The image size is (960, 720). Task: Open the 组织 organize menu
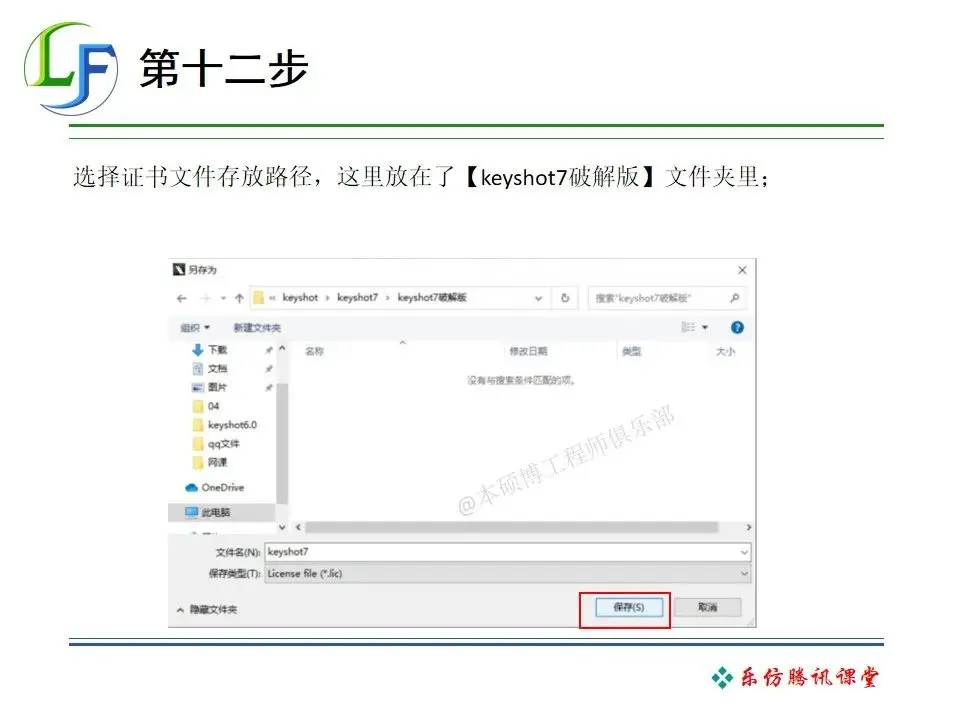(x=195, y=328)
